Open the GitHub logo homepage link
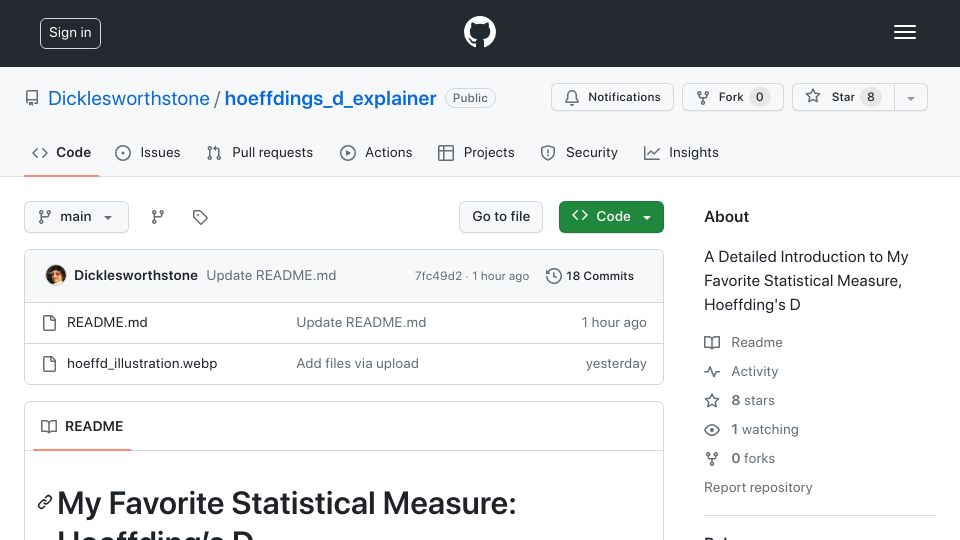 [479, 32]
